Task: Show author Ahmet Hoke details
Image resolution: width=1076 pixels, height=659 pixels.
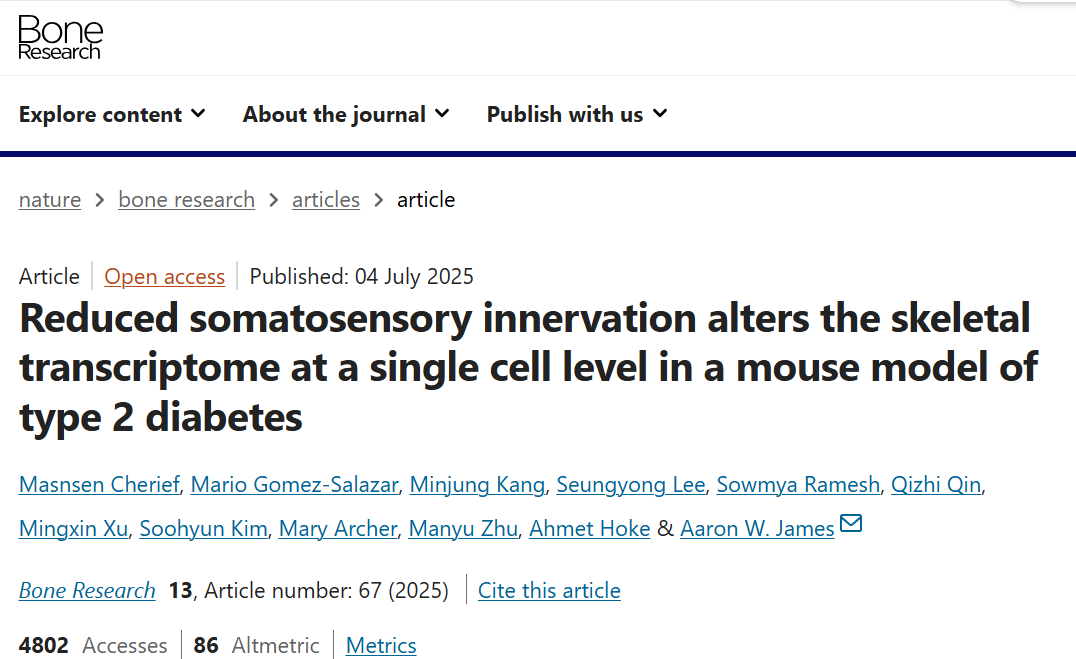Action: click(590, 529)
